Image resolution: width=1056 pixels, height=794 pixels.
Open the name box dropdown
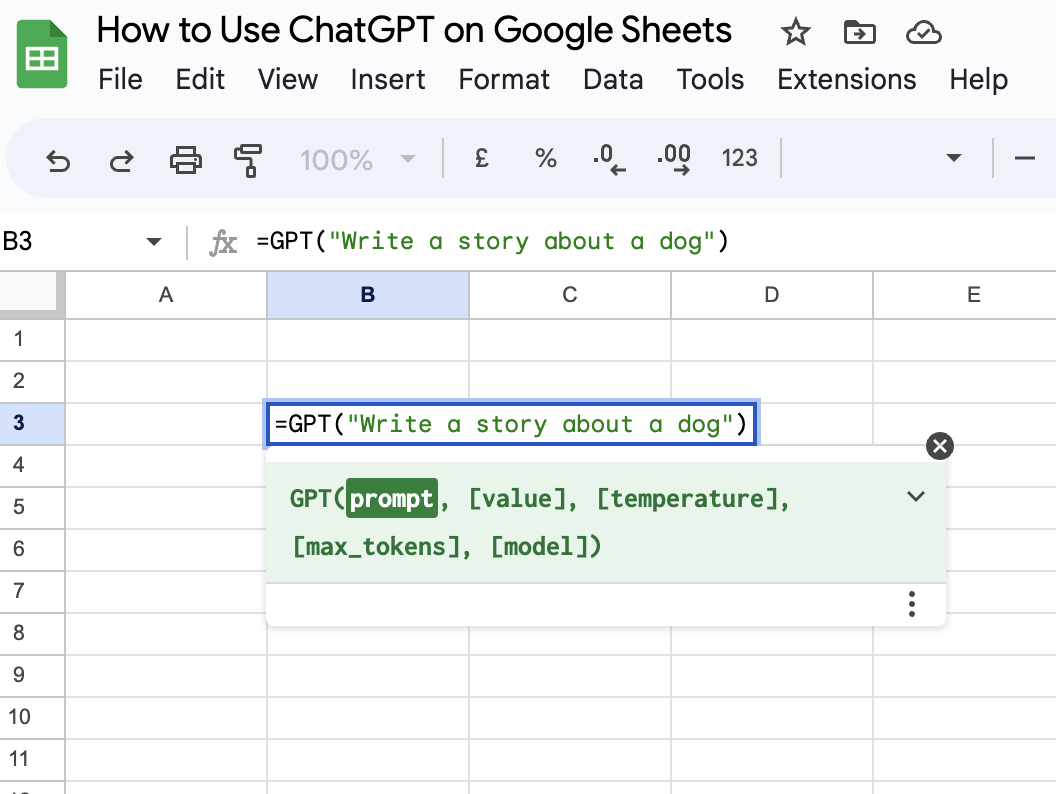tap(153, 241)
